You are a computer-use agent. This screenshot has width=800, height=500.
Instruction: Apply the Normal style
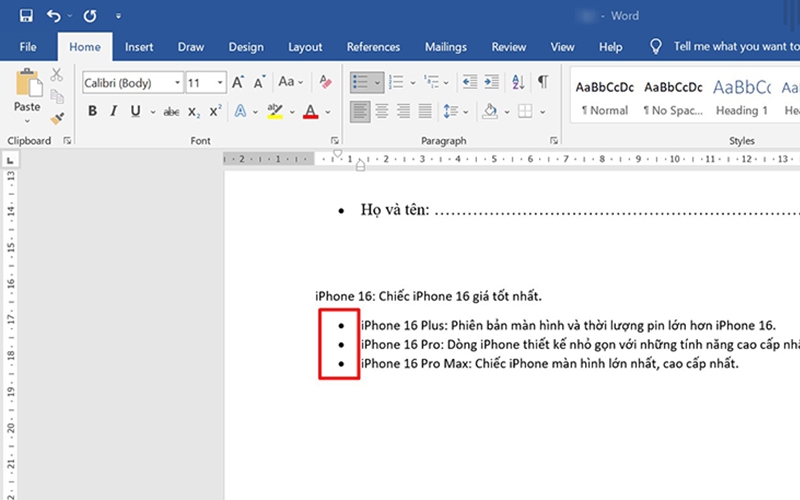[605, 98]
